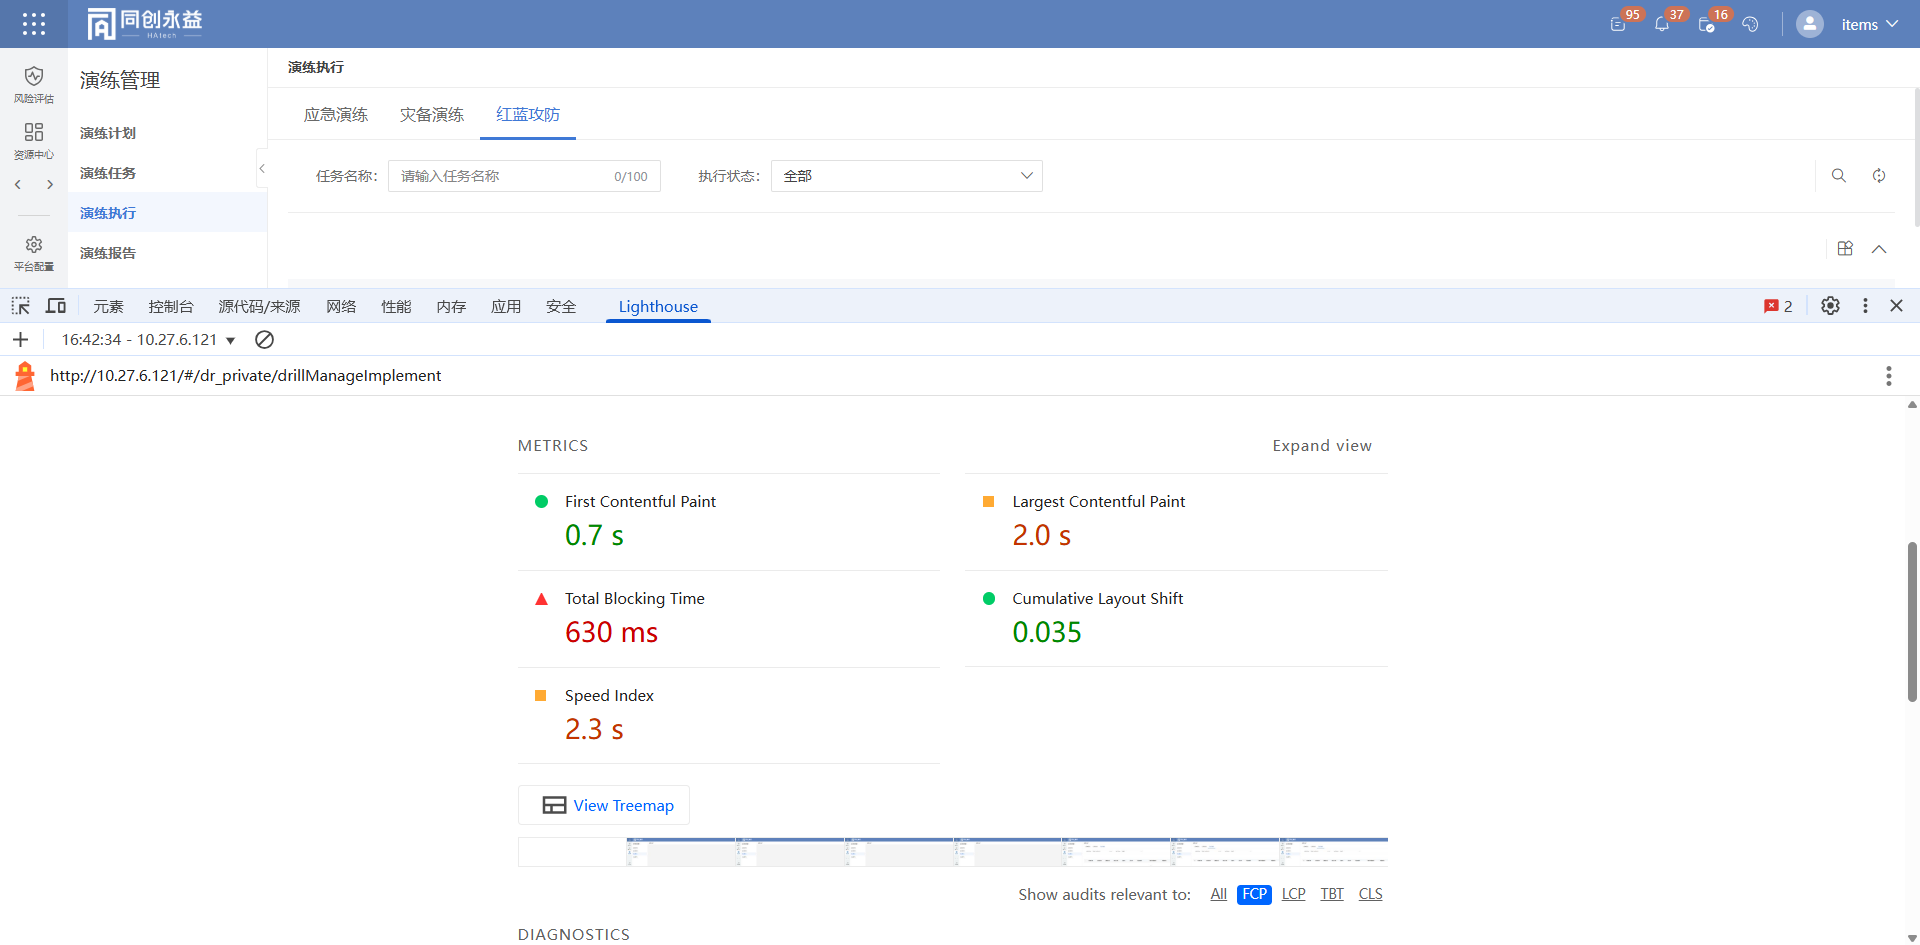
Task: Click the error count badge 2
Action: (1778, 306)
